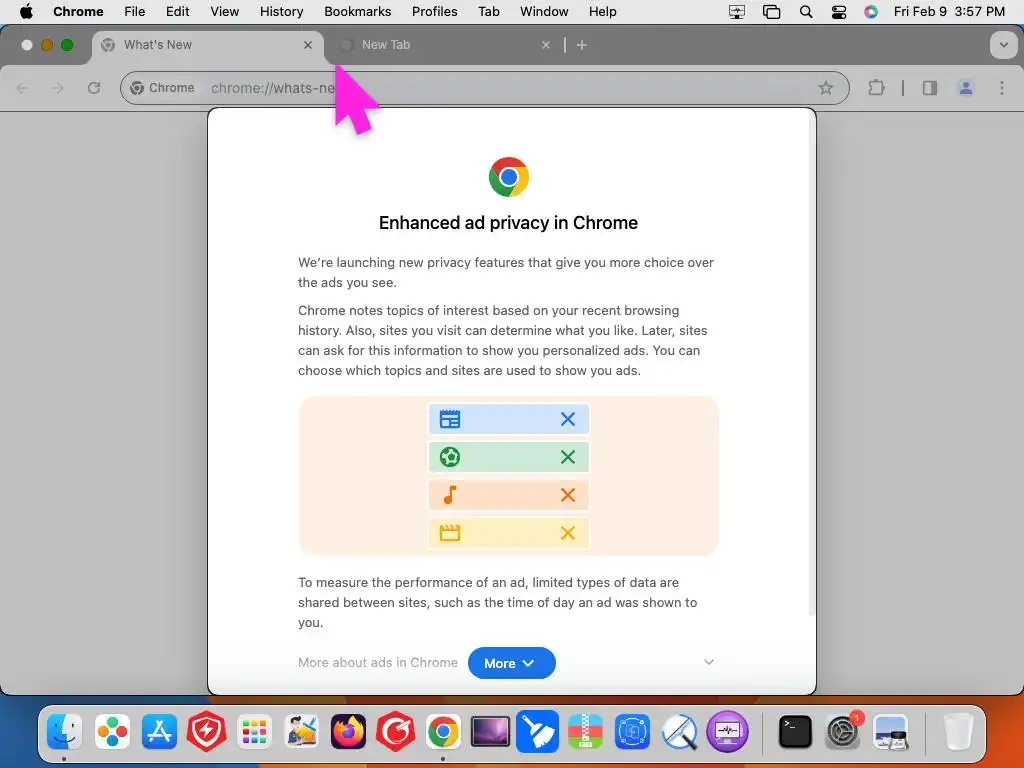The height and width of the screenshot is (768, 1024).
Task: Click the More button in dialog
Action: [511, 663]
